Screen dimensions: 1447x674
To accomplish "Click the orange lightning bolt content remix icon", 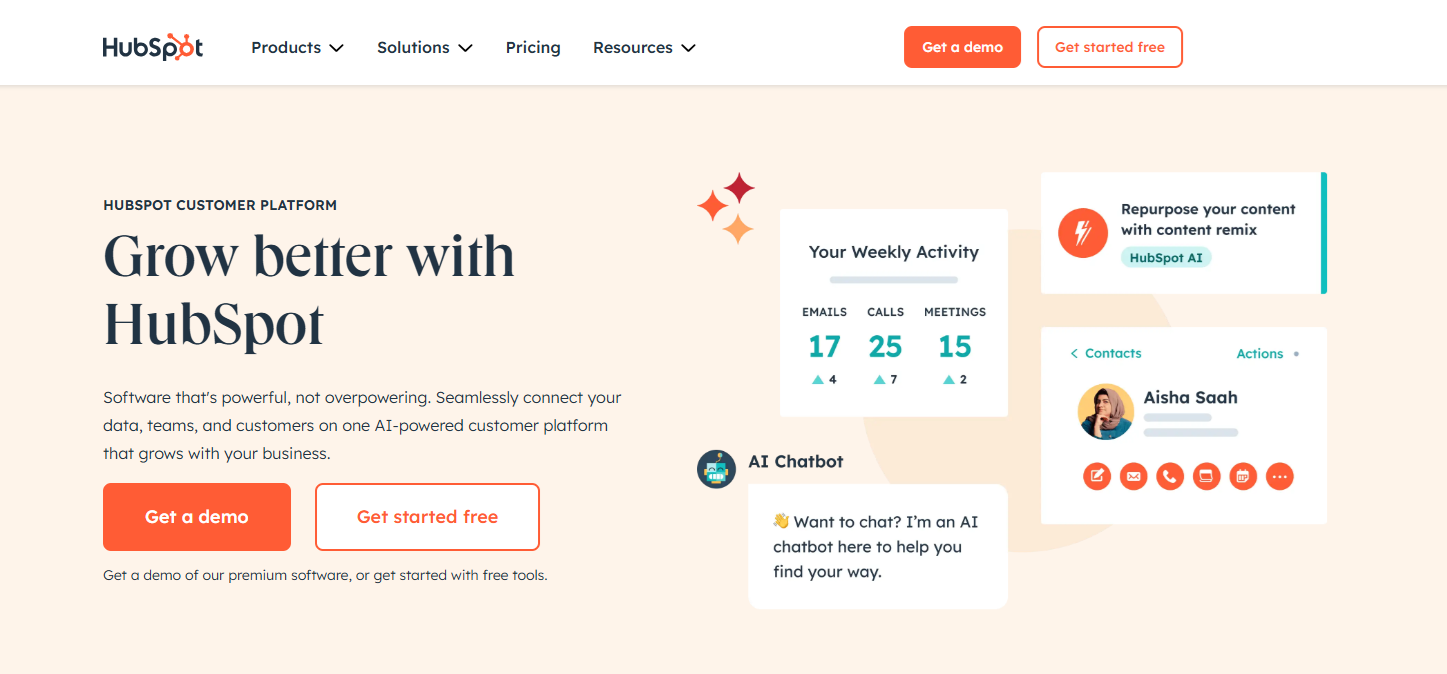I will coord(1083,233).
